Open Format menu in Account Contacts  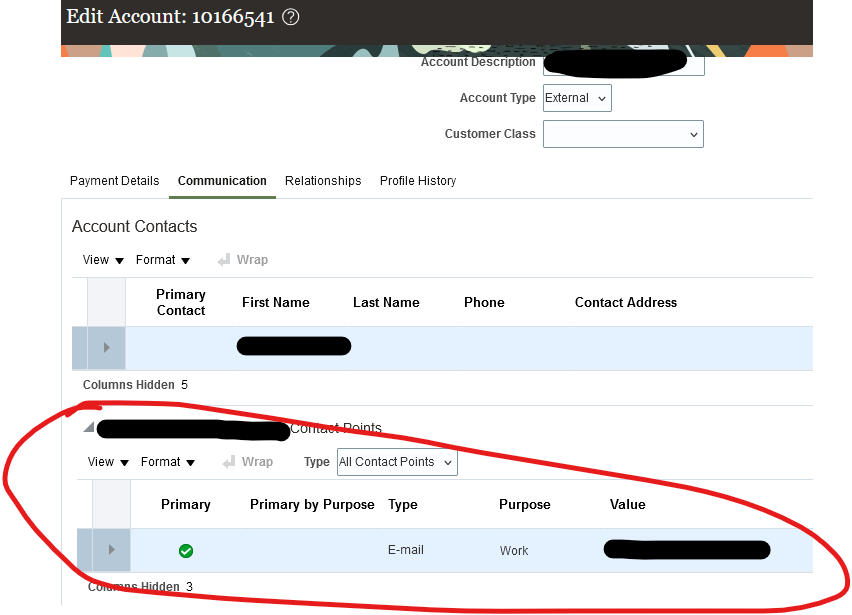click(162, 260)
